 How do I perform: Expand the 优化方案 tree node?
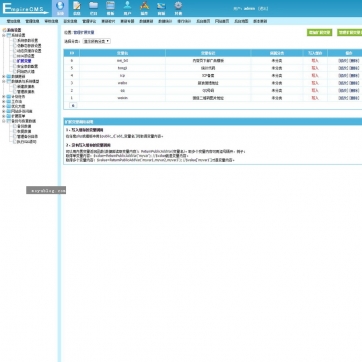coord(4,106)
